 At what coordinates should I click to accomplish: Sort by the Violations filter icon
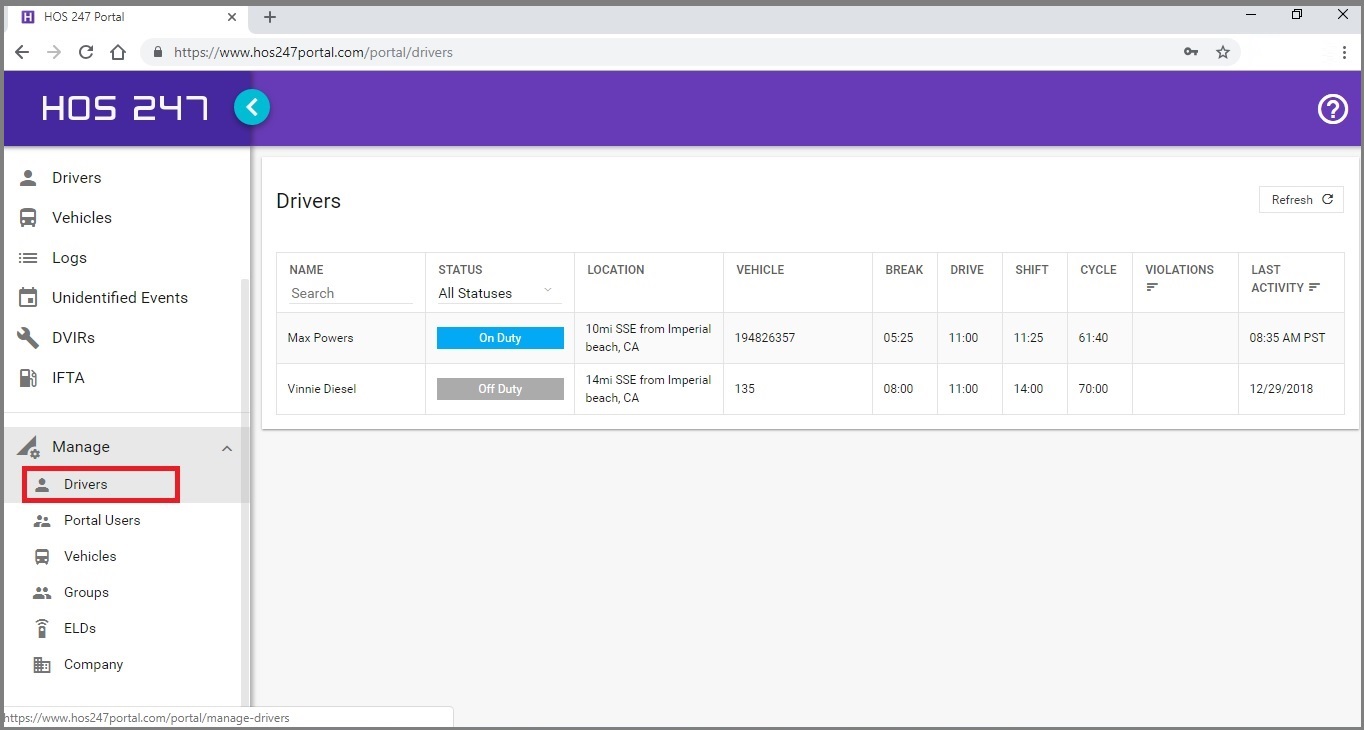1152,288
